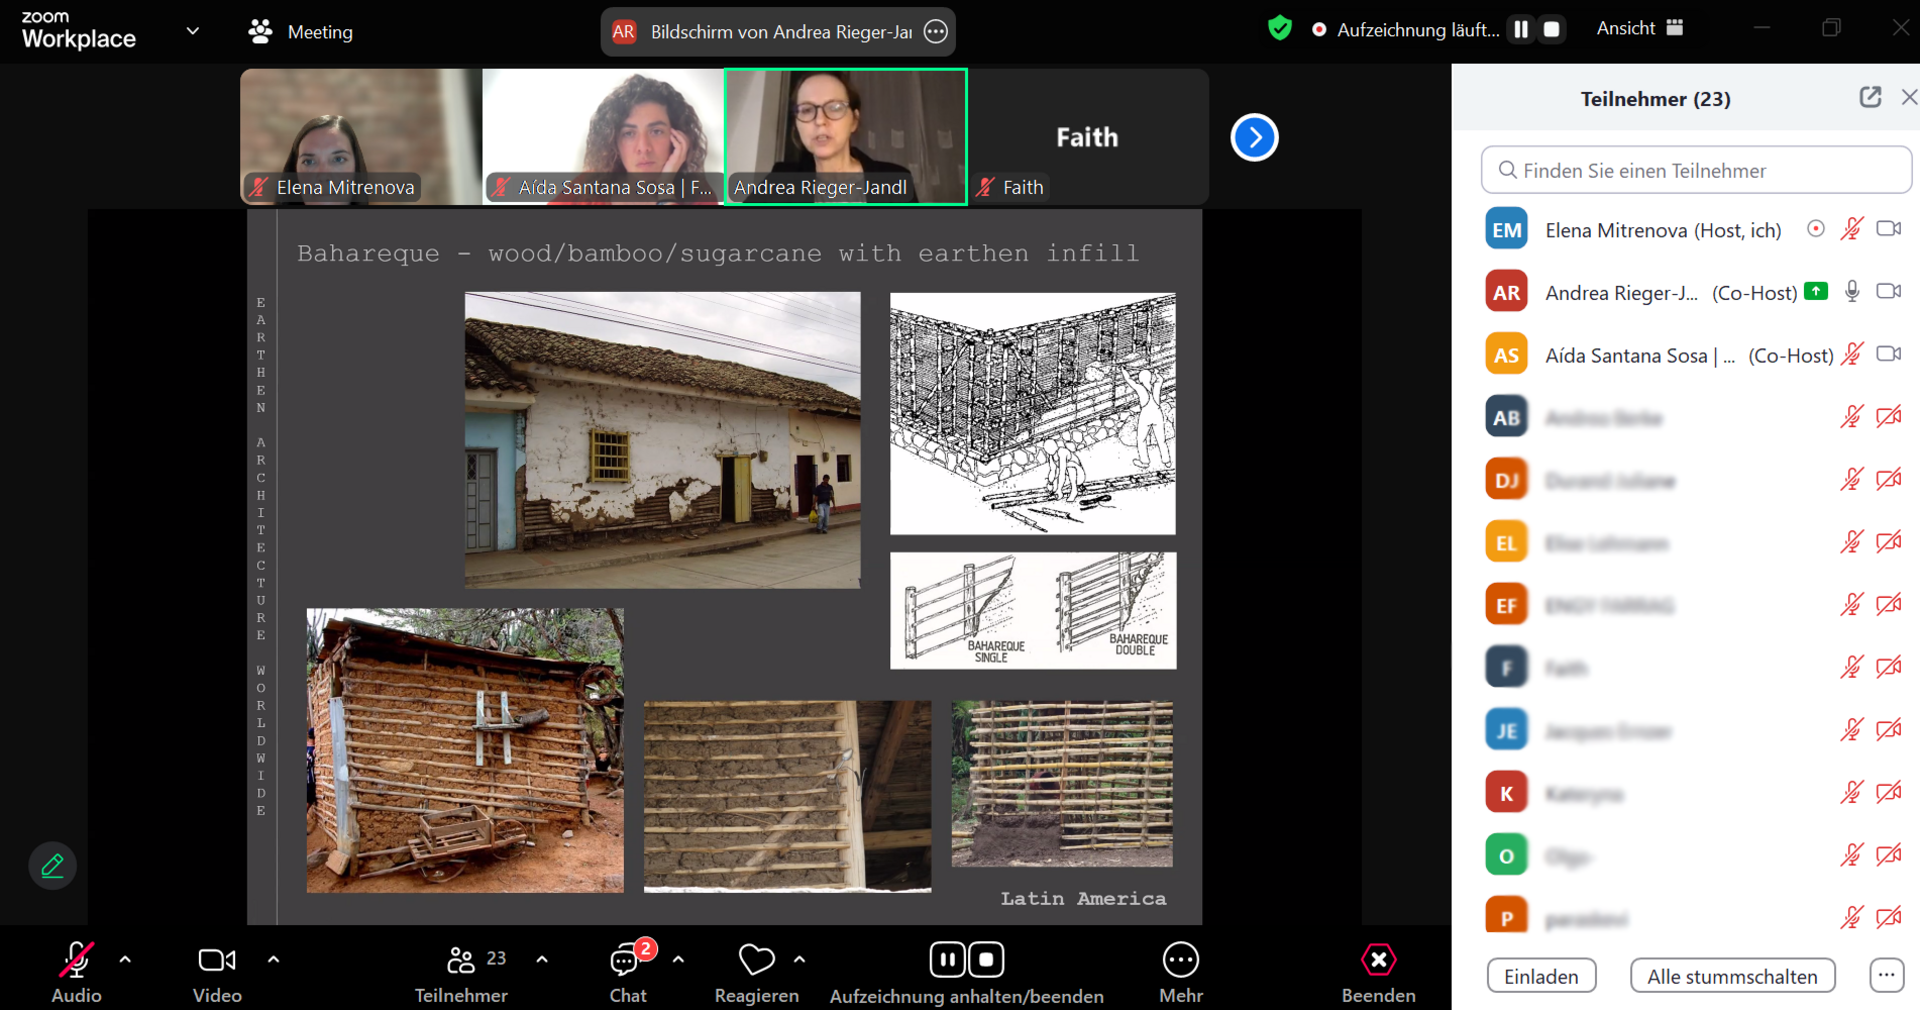Open the Chat panel
Viewport: 1920px width, 1010px height.
pyautogui.click(x=627, y=972)
